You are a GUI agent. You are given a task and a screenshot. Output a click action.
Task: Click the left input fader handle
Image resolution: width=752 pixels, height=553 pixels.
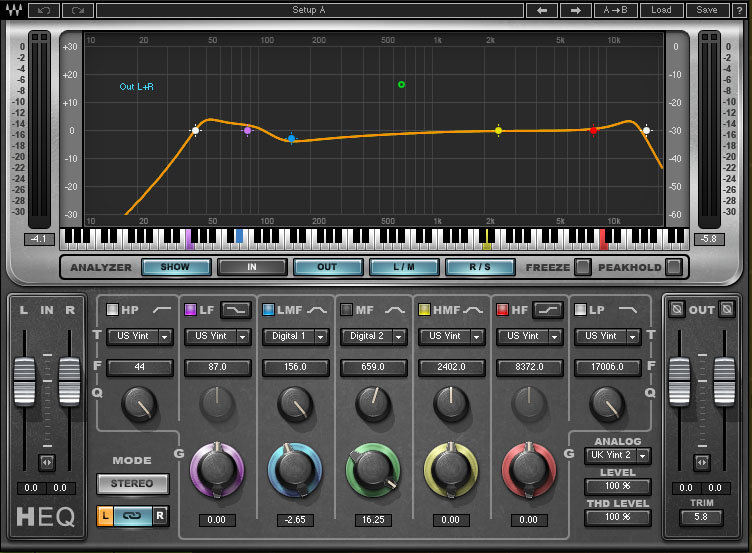[24, 381]
